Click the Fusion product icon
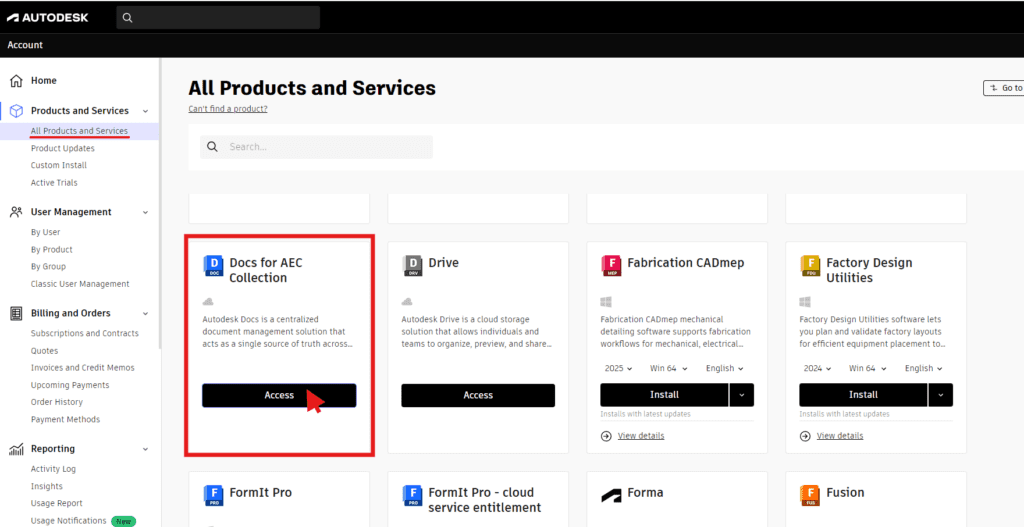The height and width of the screenshot is (527, 1024). click(x=810, y=494)
